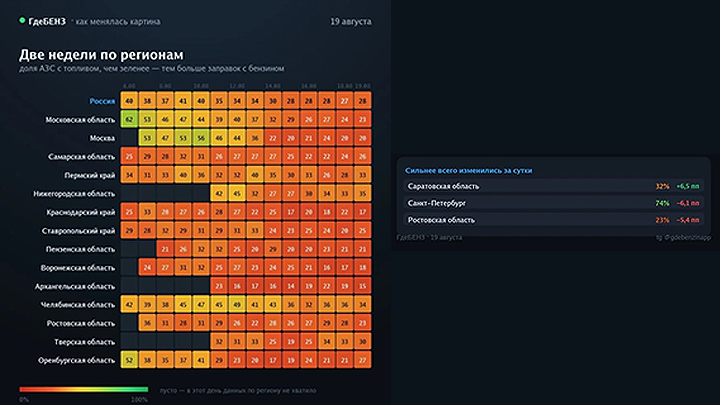
Task: Select the Московская область row label
Action: click(80, 119)
